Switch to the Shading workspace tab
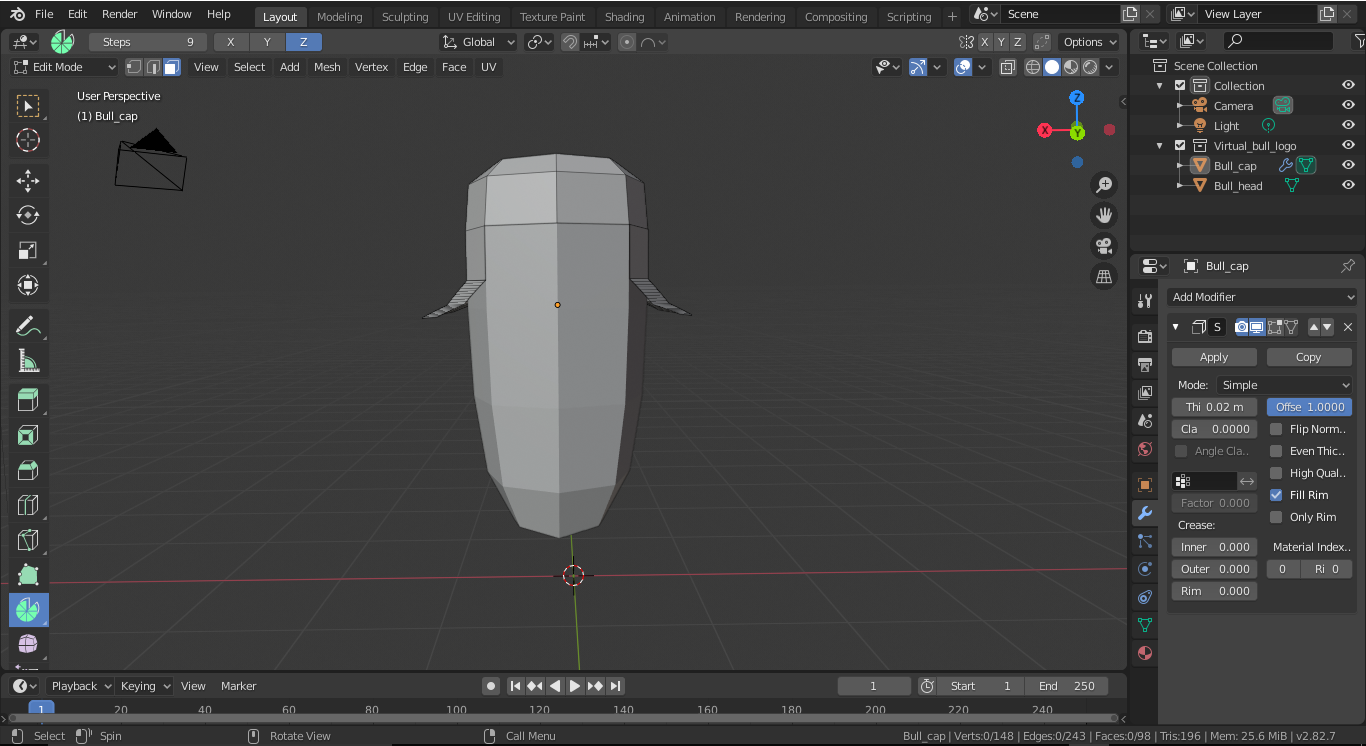1366x746 pixels. [x=624, y=16]
